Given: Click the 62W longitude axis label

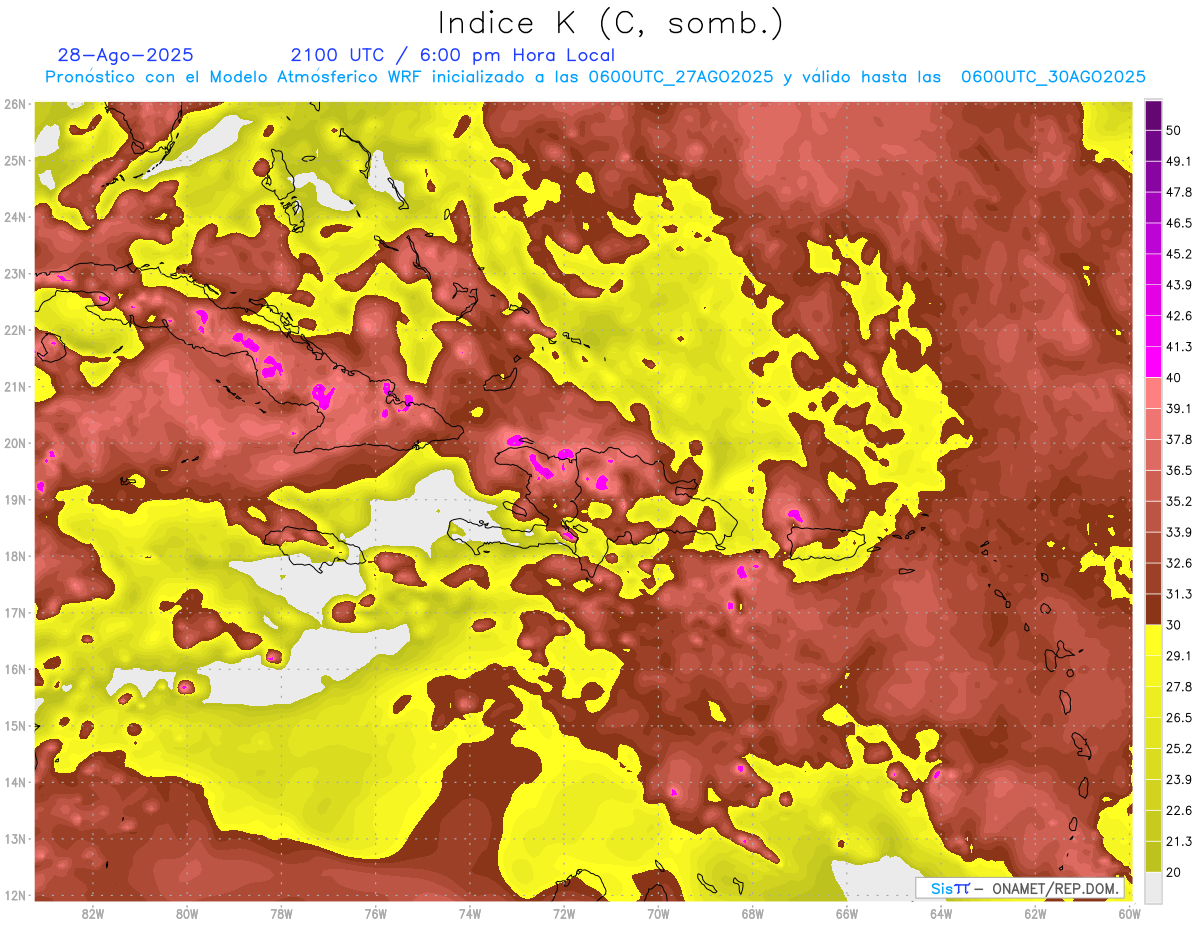Looking at the screenshot, I should click(x=1035, y=913).
